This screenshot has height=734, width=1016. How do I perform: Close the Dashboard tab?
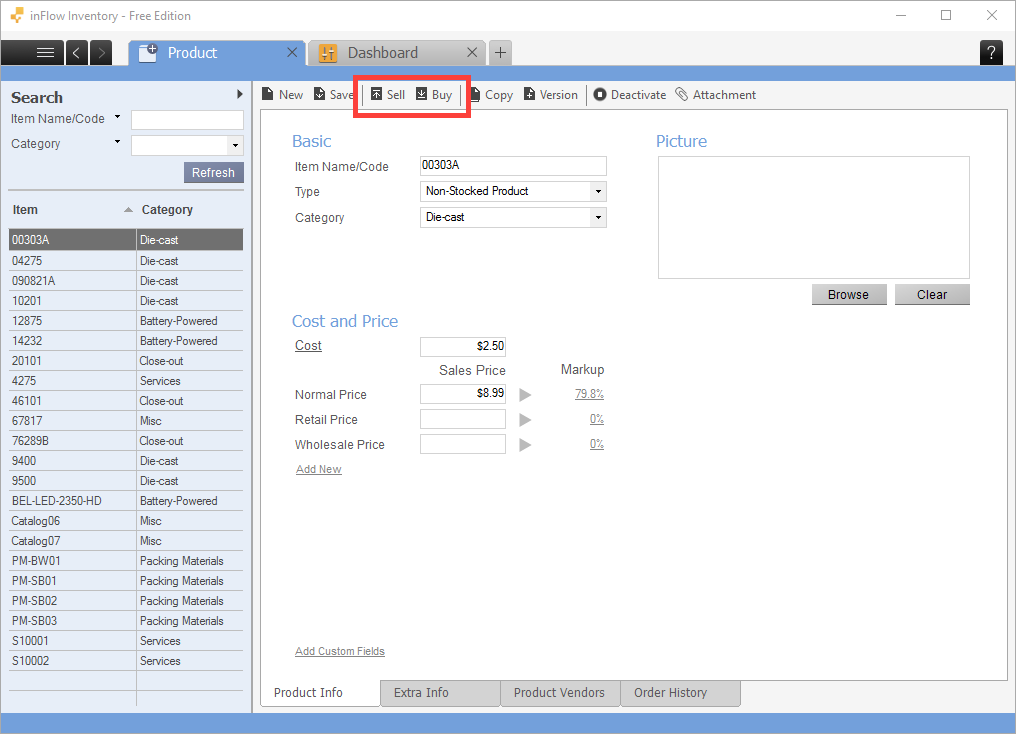point(472,52)
